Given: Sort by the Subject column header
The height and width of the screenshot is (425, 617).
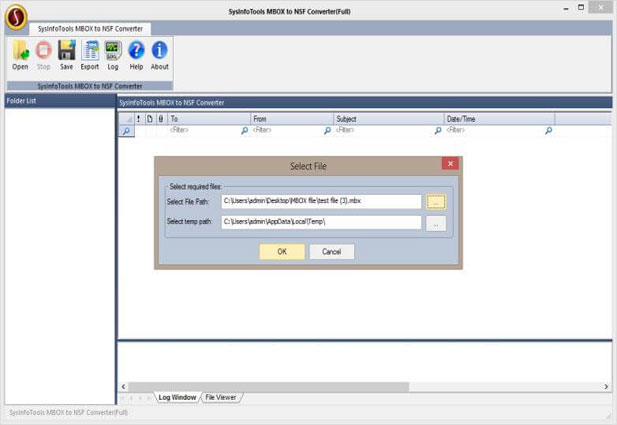Looking at the screenshot, I should coord(388,119).
